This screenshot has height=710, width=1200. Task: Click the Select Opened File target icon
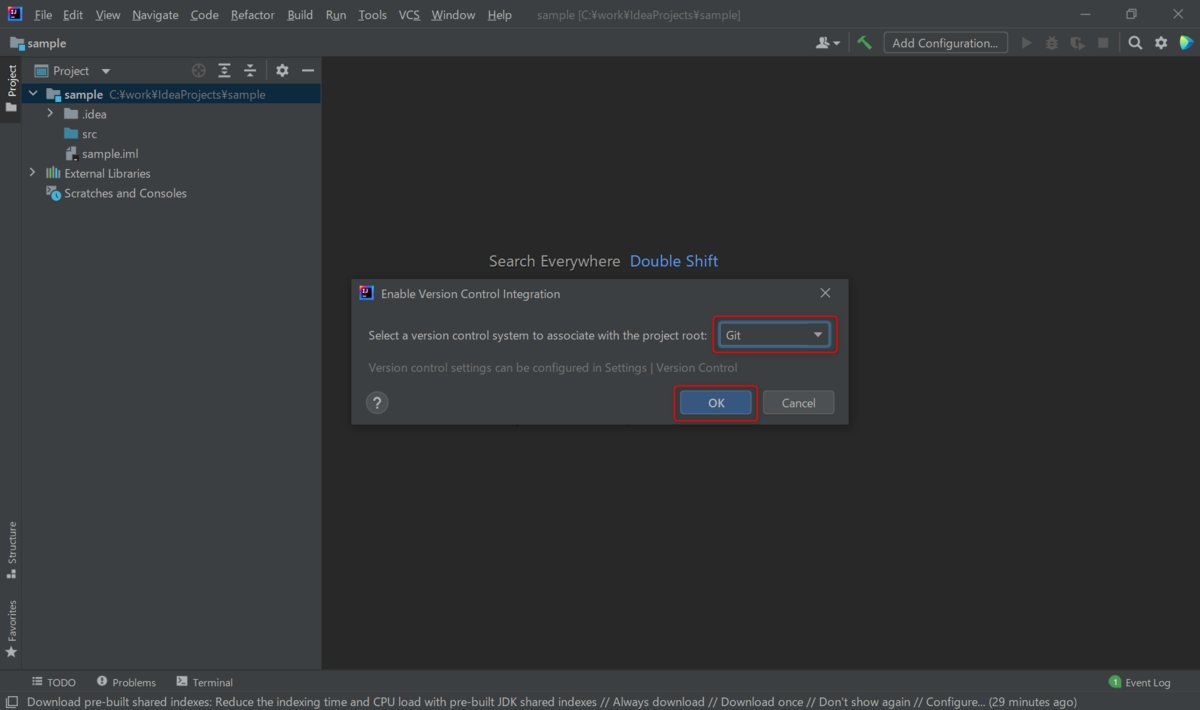198,71
